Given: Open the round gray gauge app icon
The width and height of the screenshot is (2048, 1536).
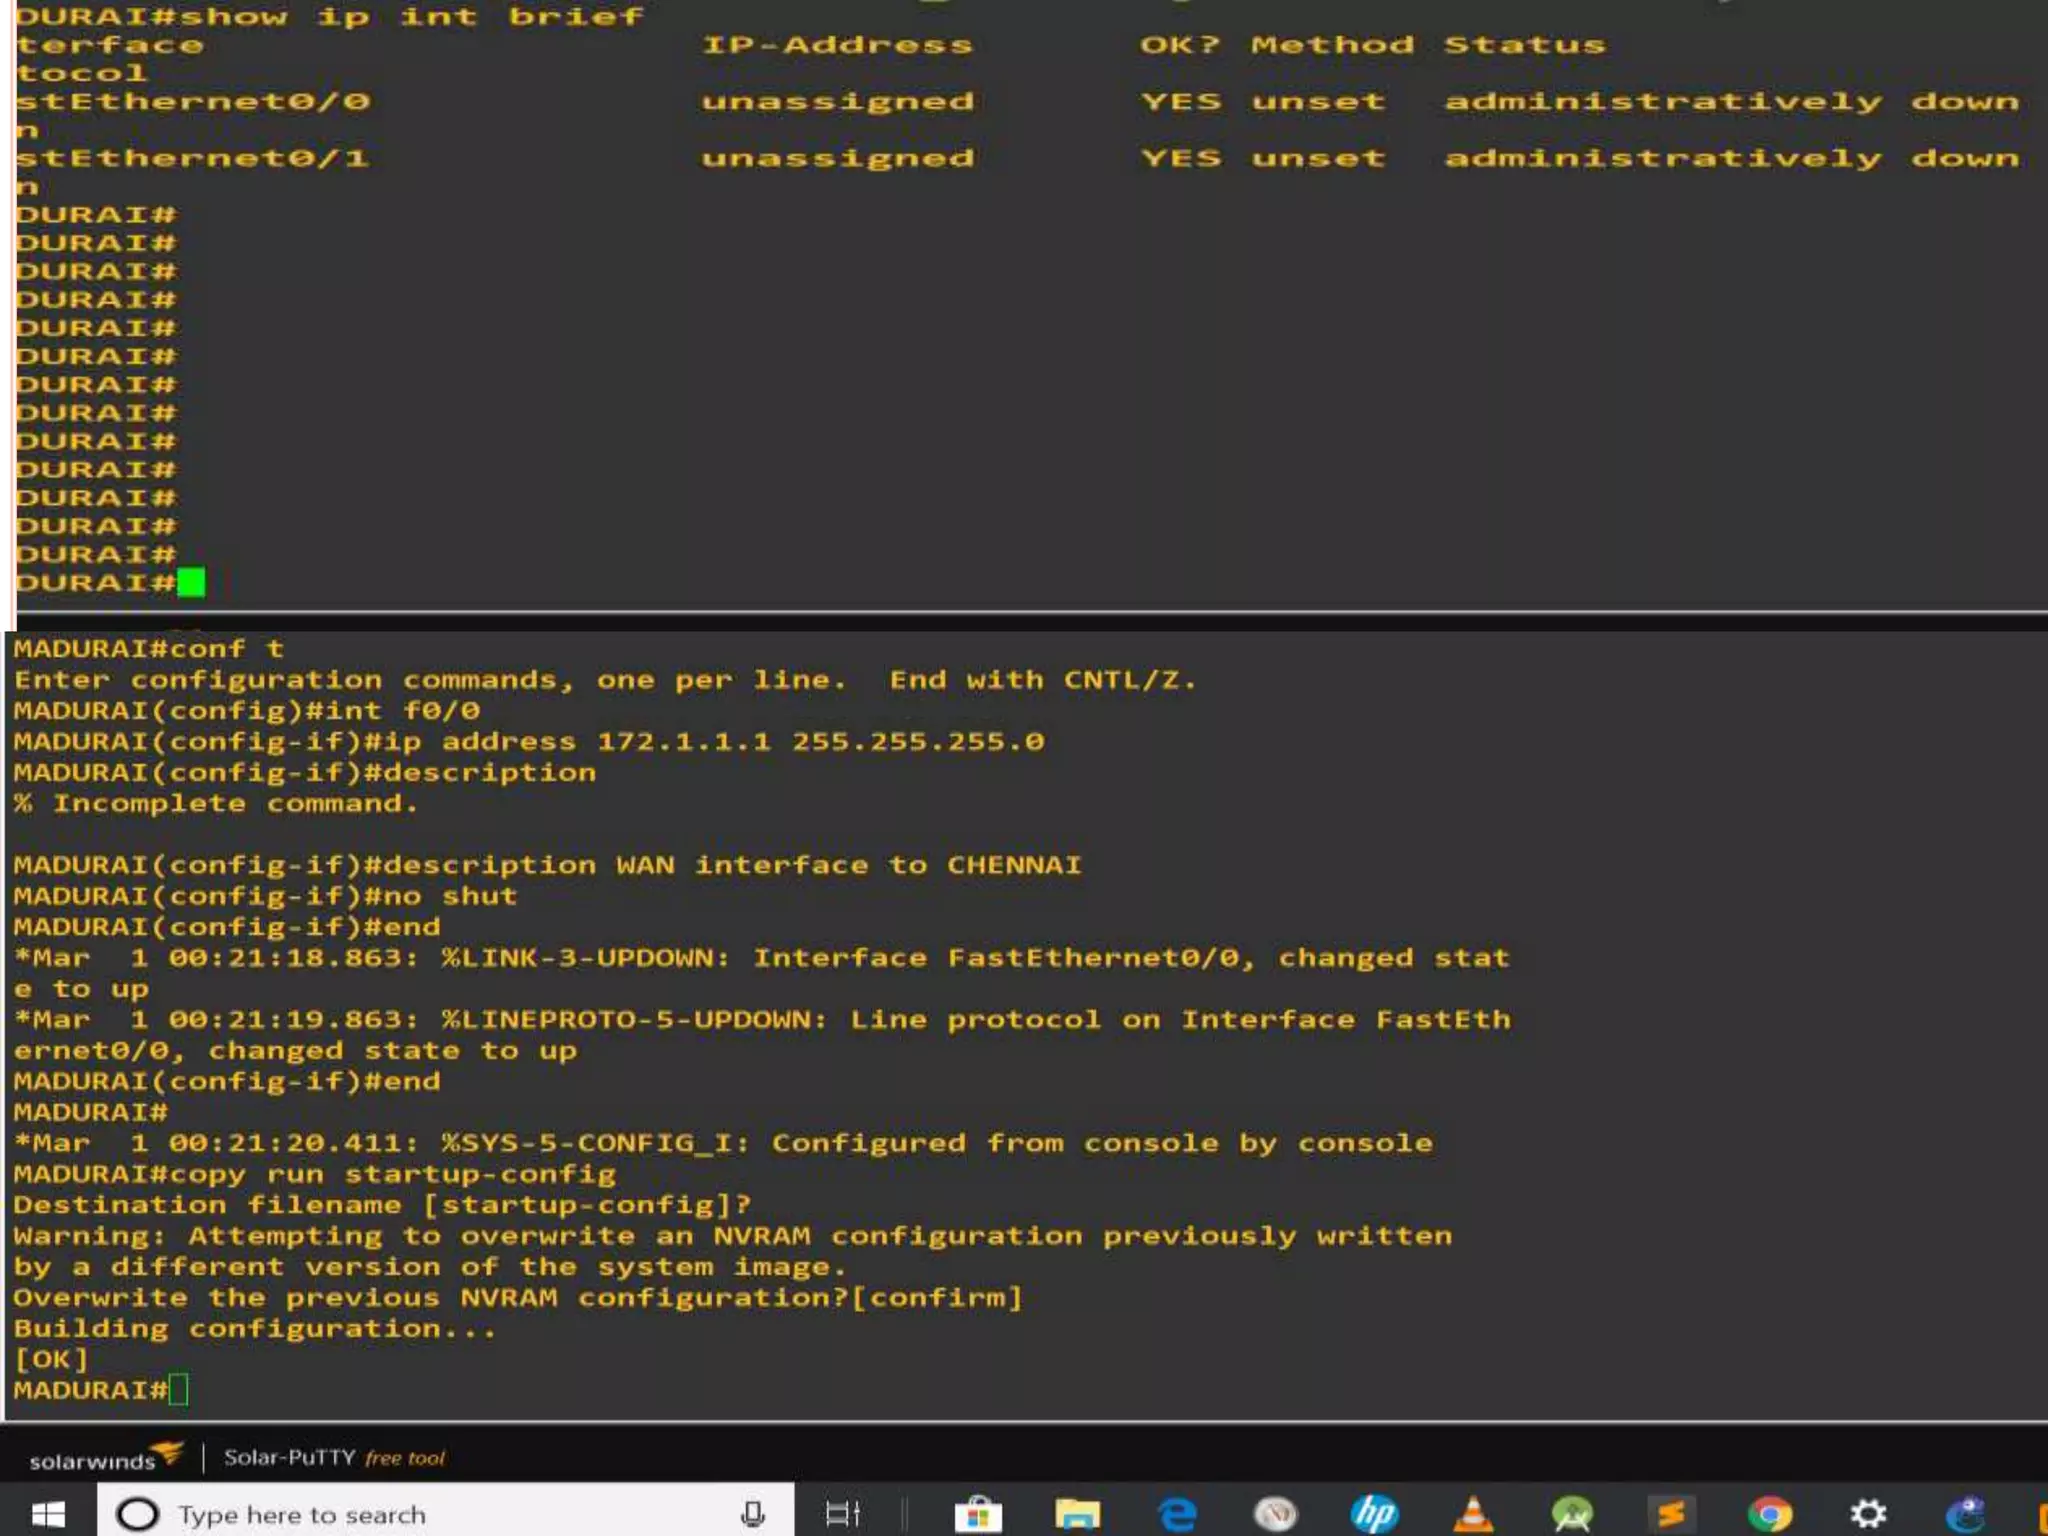Looking at the screenshot, I should [1275, 1514].
